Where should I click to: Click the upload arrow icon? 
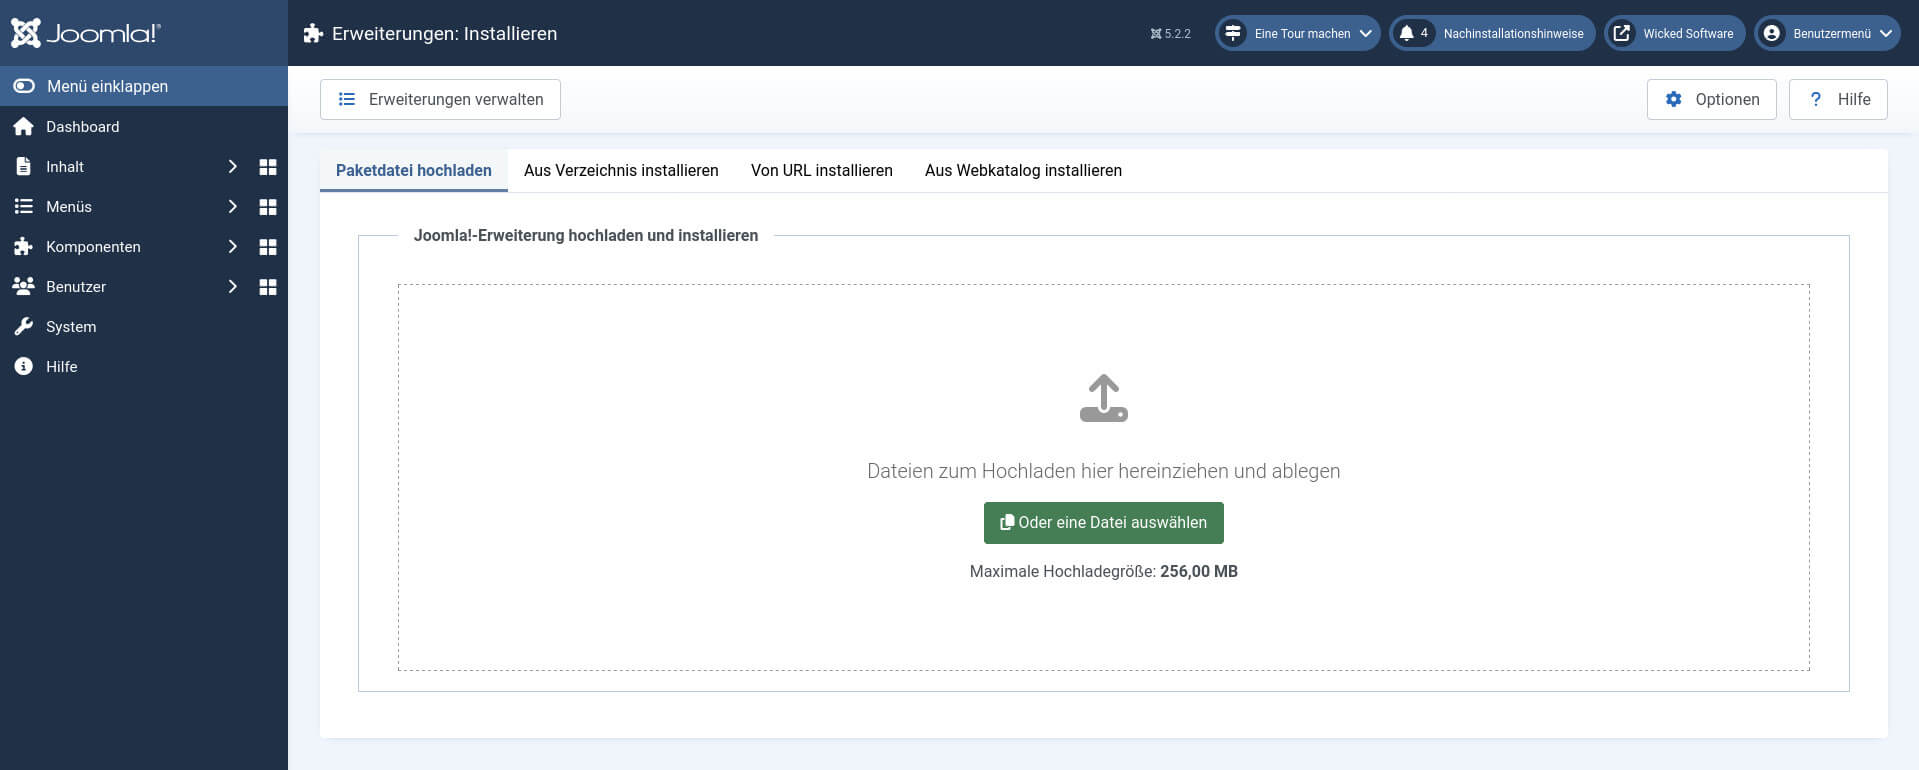(1104, 398)
